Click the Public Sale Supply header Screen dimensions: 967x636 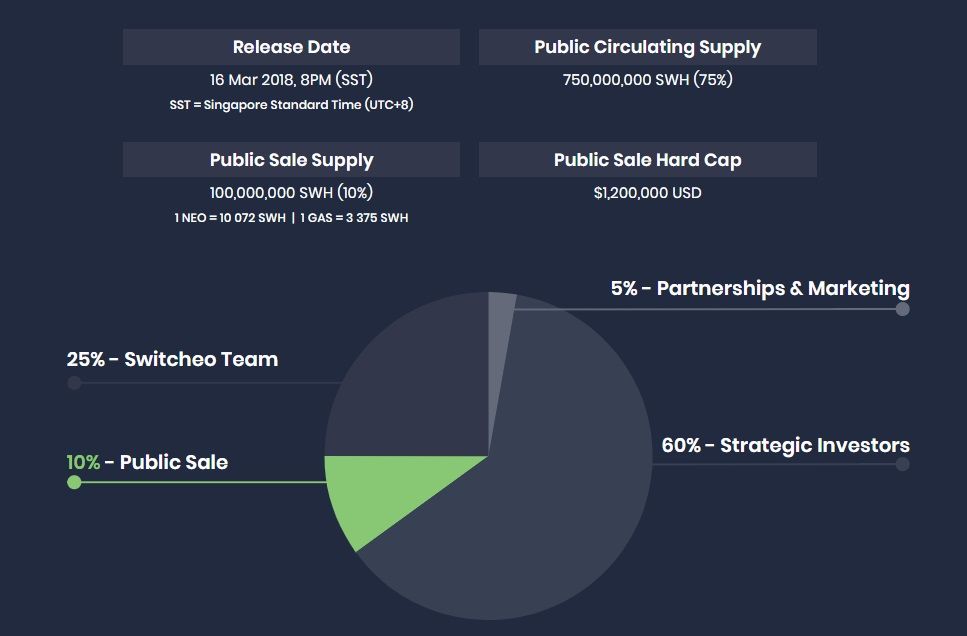click(291, 160)
